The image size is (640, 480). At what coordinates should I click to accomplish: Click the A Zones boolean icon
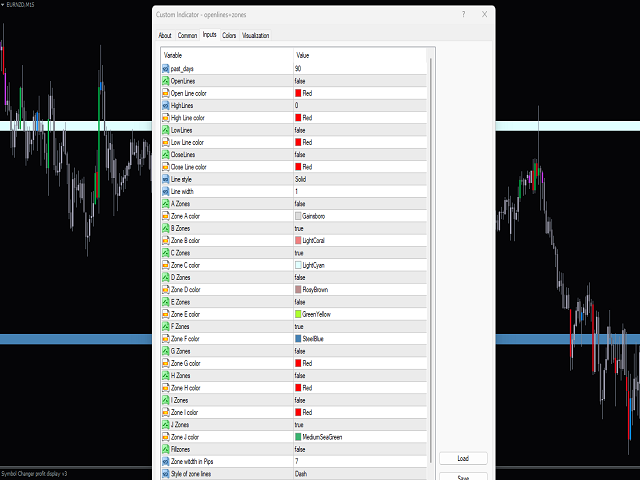point(165,204)
